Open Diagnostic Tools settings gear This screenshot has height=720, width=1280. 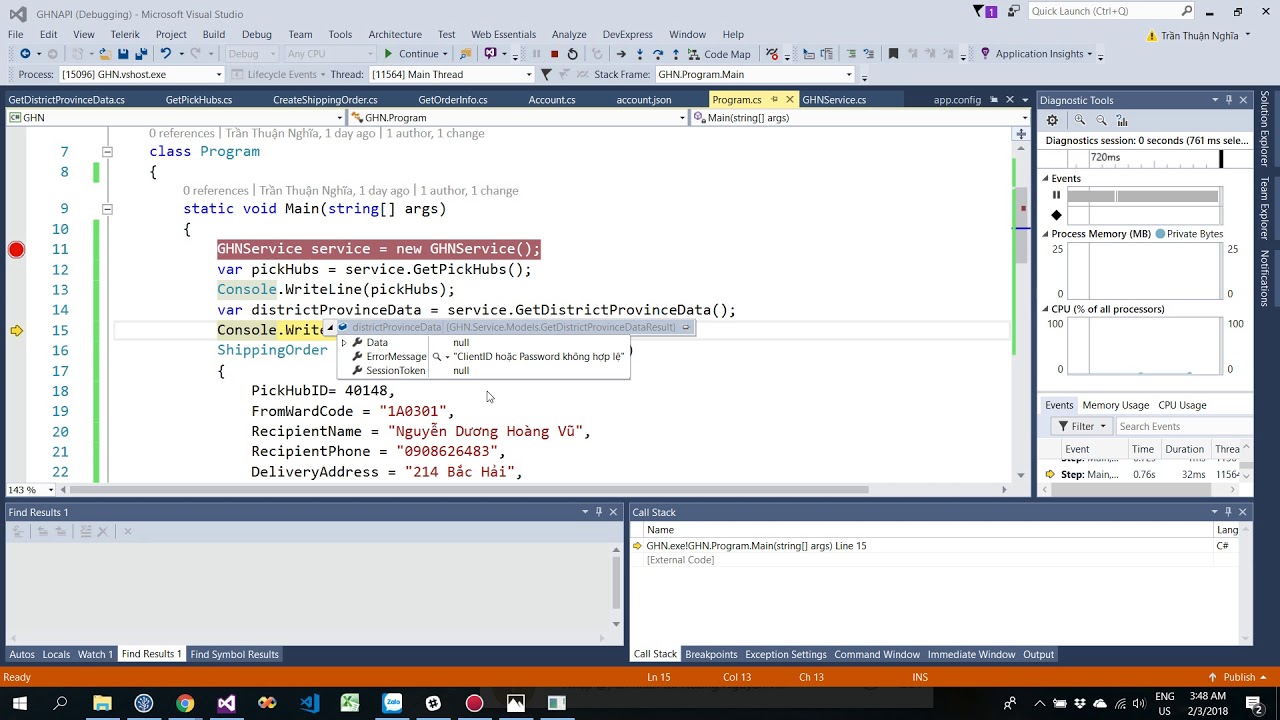[x=1052, y=120]
